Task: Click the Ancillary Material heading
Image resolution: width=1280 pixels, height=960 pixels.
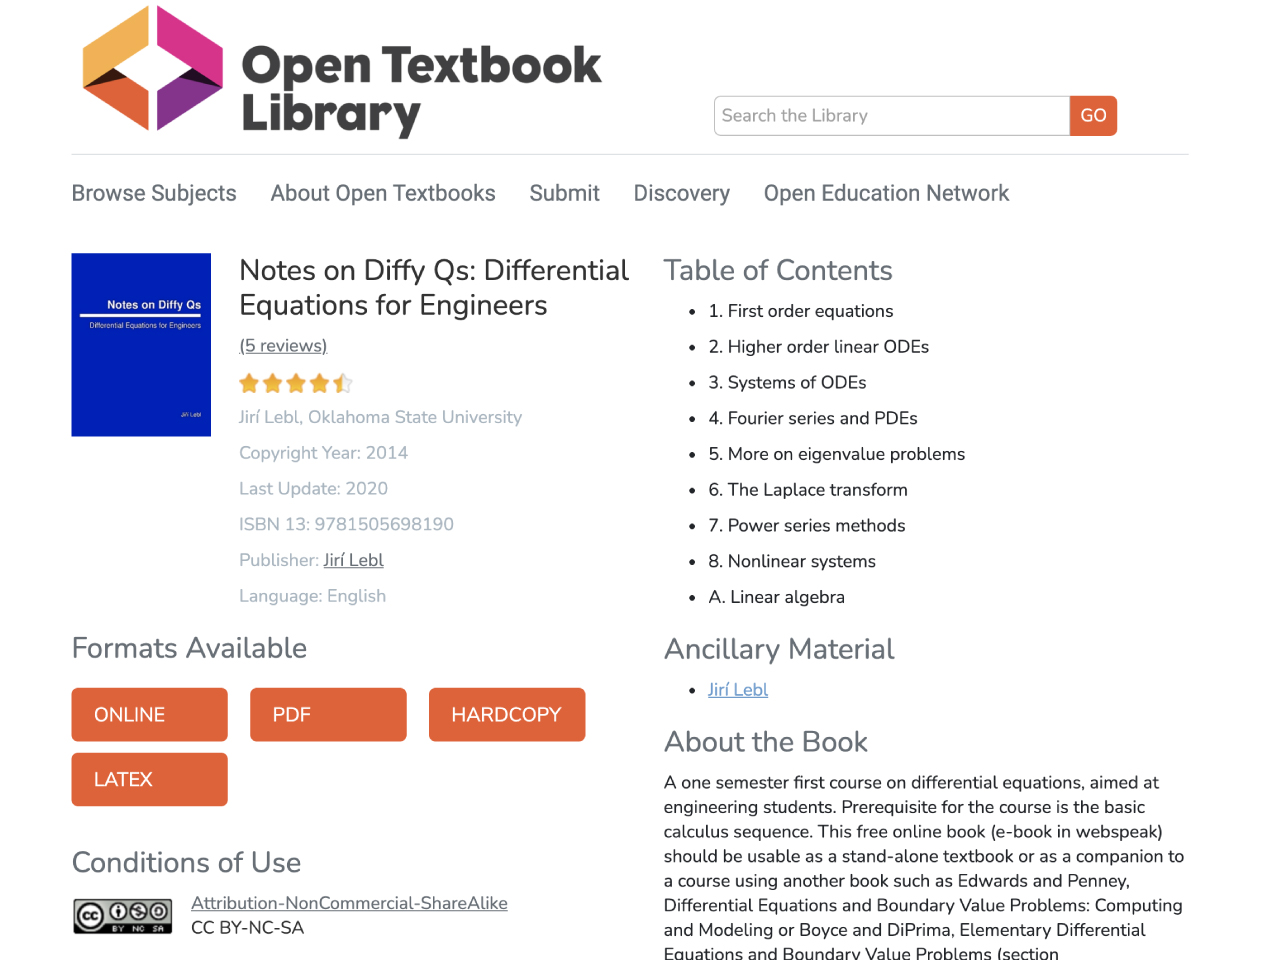Action: [x=780, y=650]
